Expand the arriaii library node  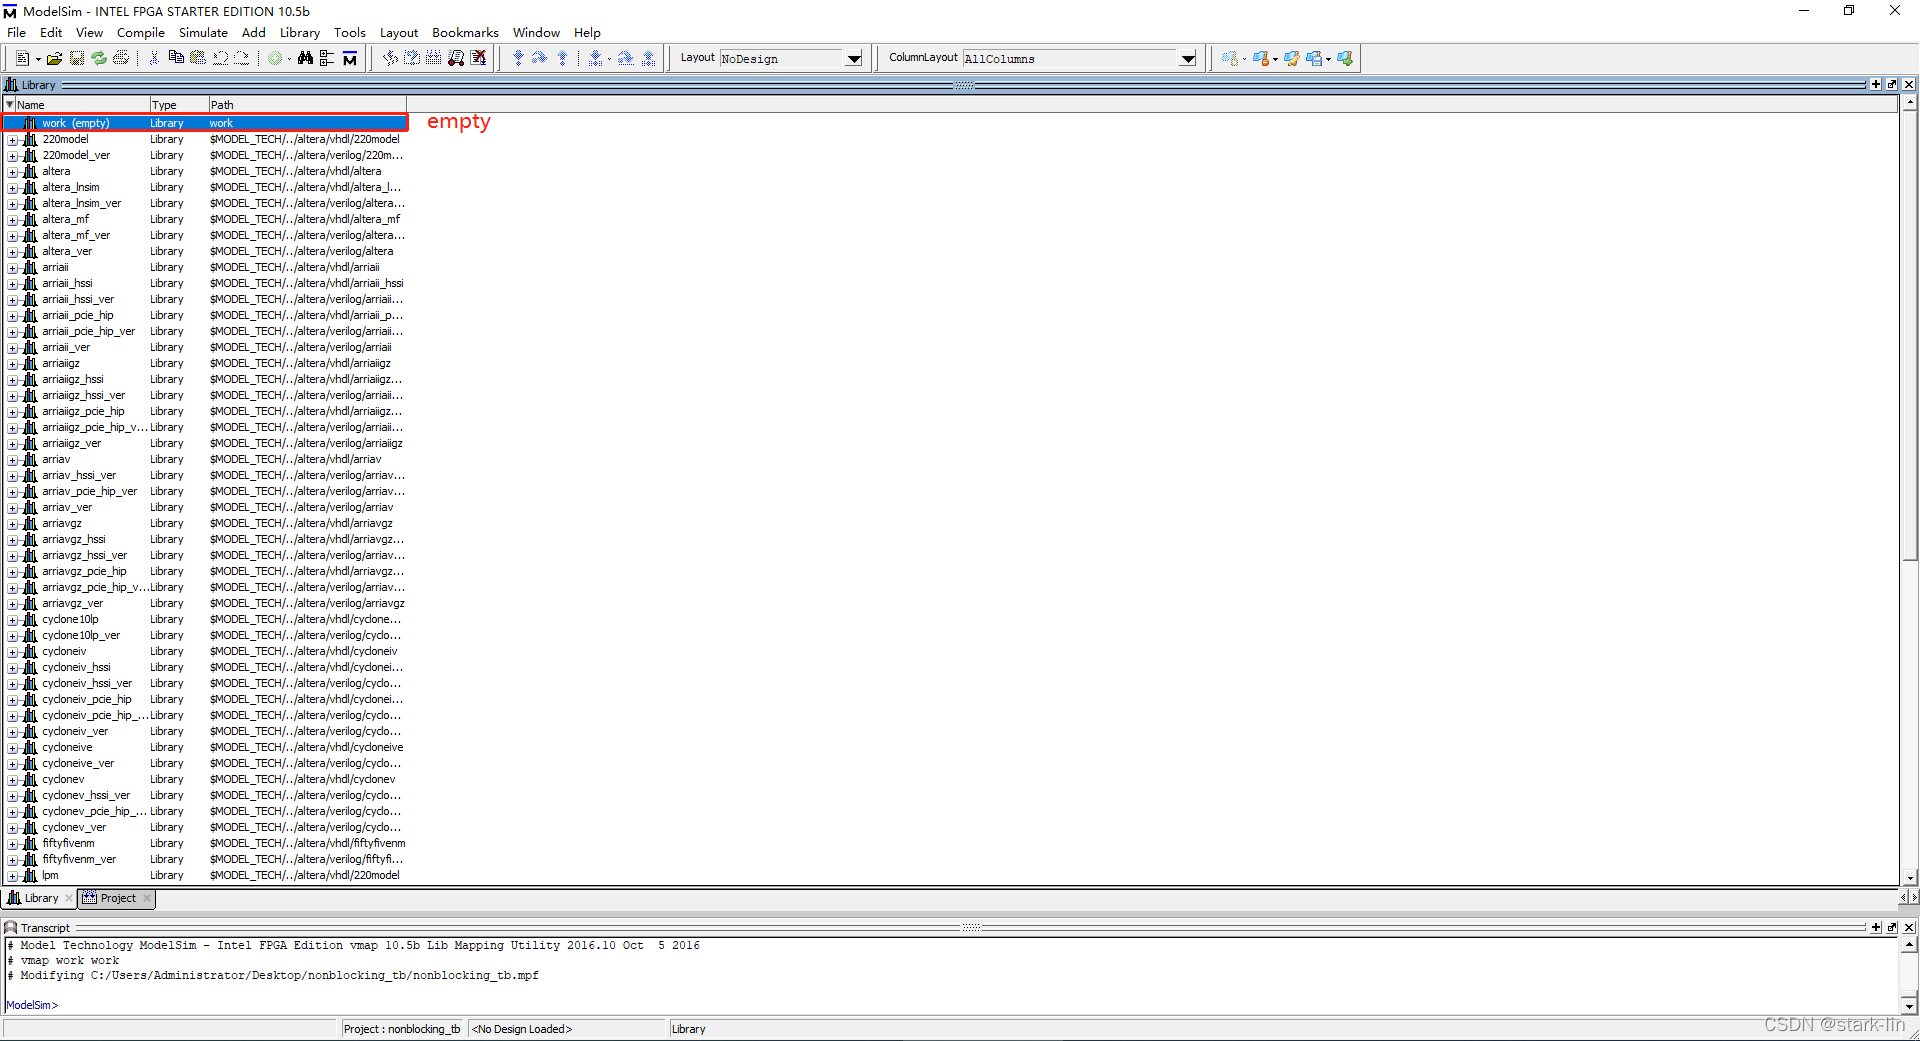[x=12, y=268]
